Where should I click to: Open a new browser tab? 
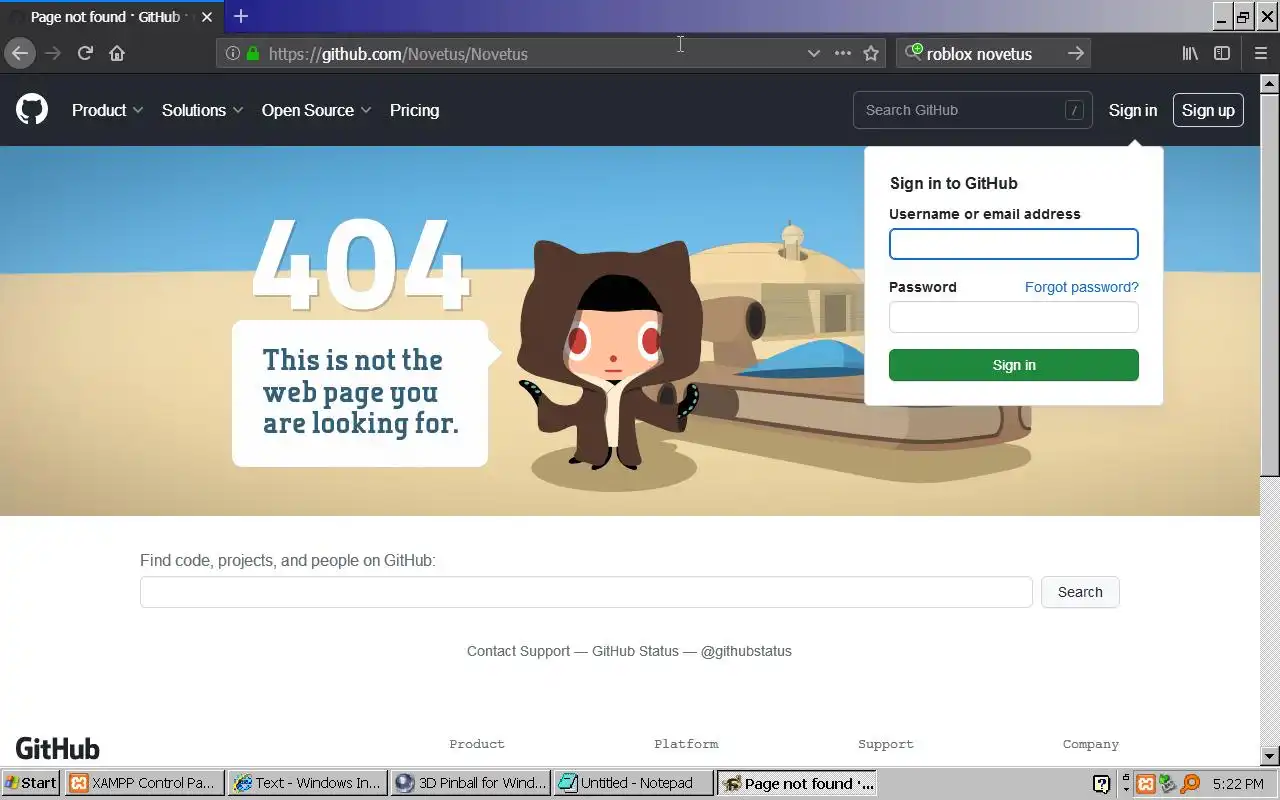(x=241, y=16)
